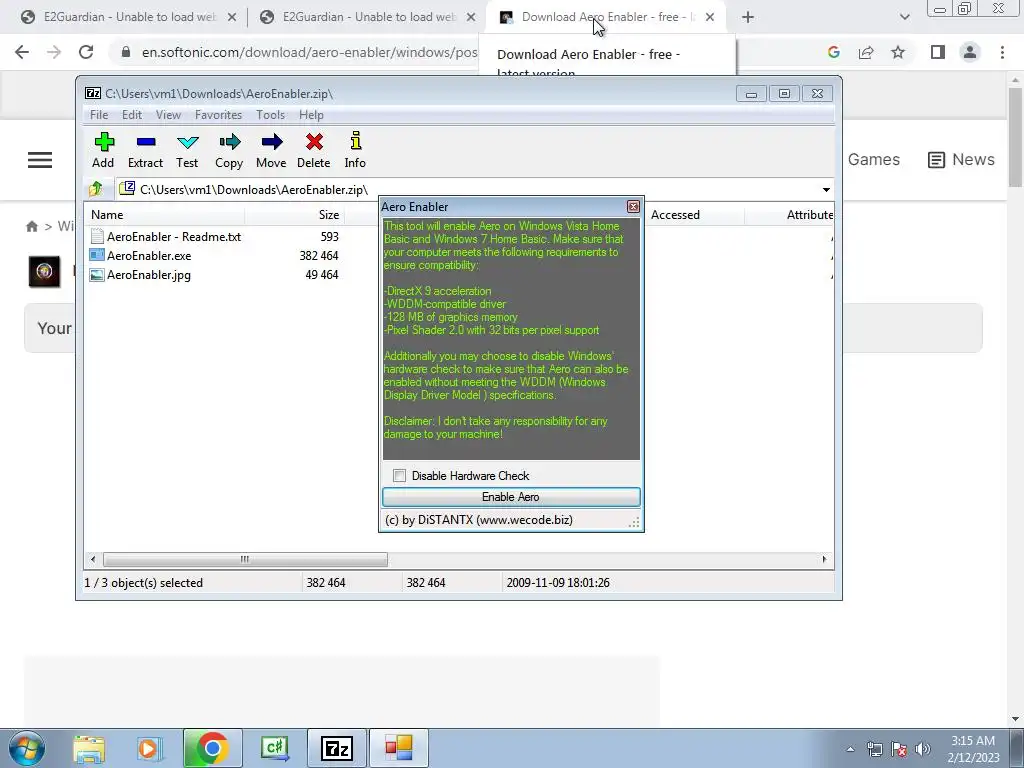
Task: Click the tab search dropdown arrow in Chrome
Action: point(904,17)
